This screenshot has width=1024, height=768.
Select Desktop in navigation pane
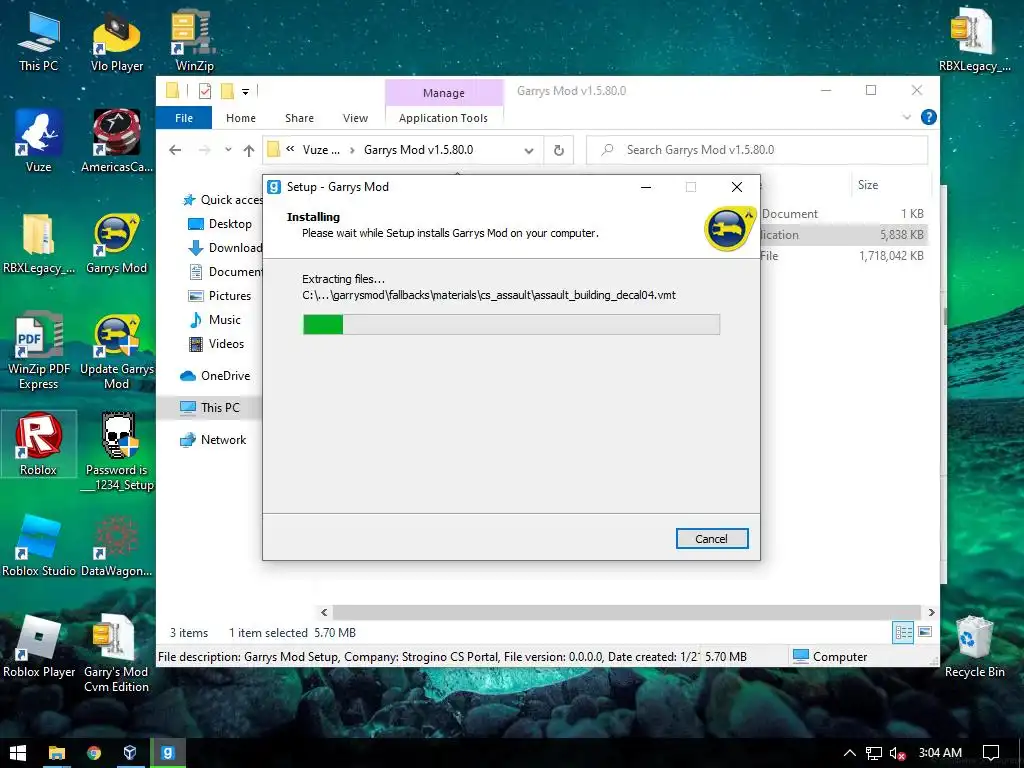(219, 224)
